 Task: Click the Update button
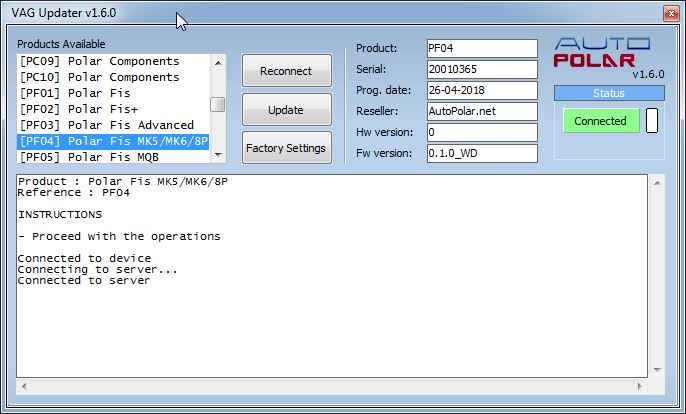287,109
